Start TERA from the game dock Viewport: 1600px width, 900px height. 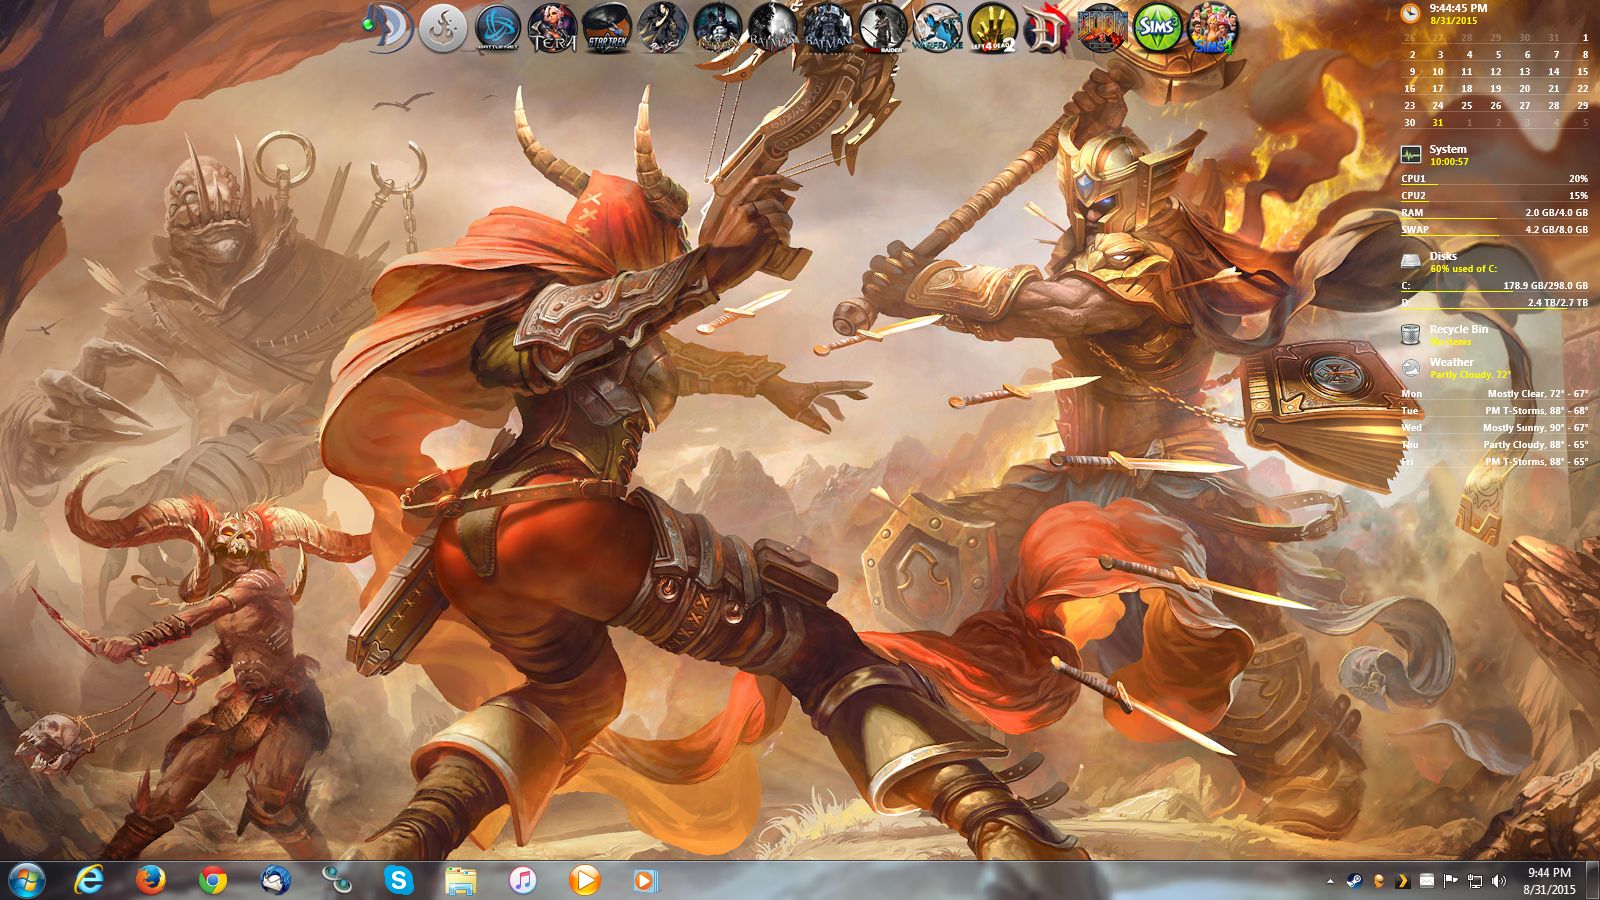click(552, 28)
